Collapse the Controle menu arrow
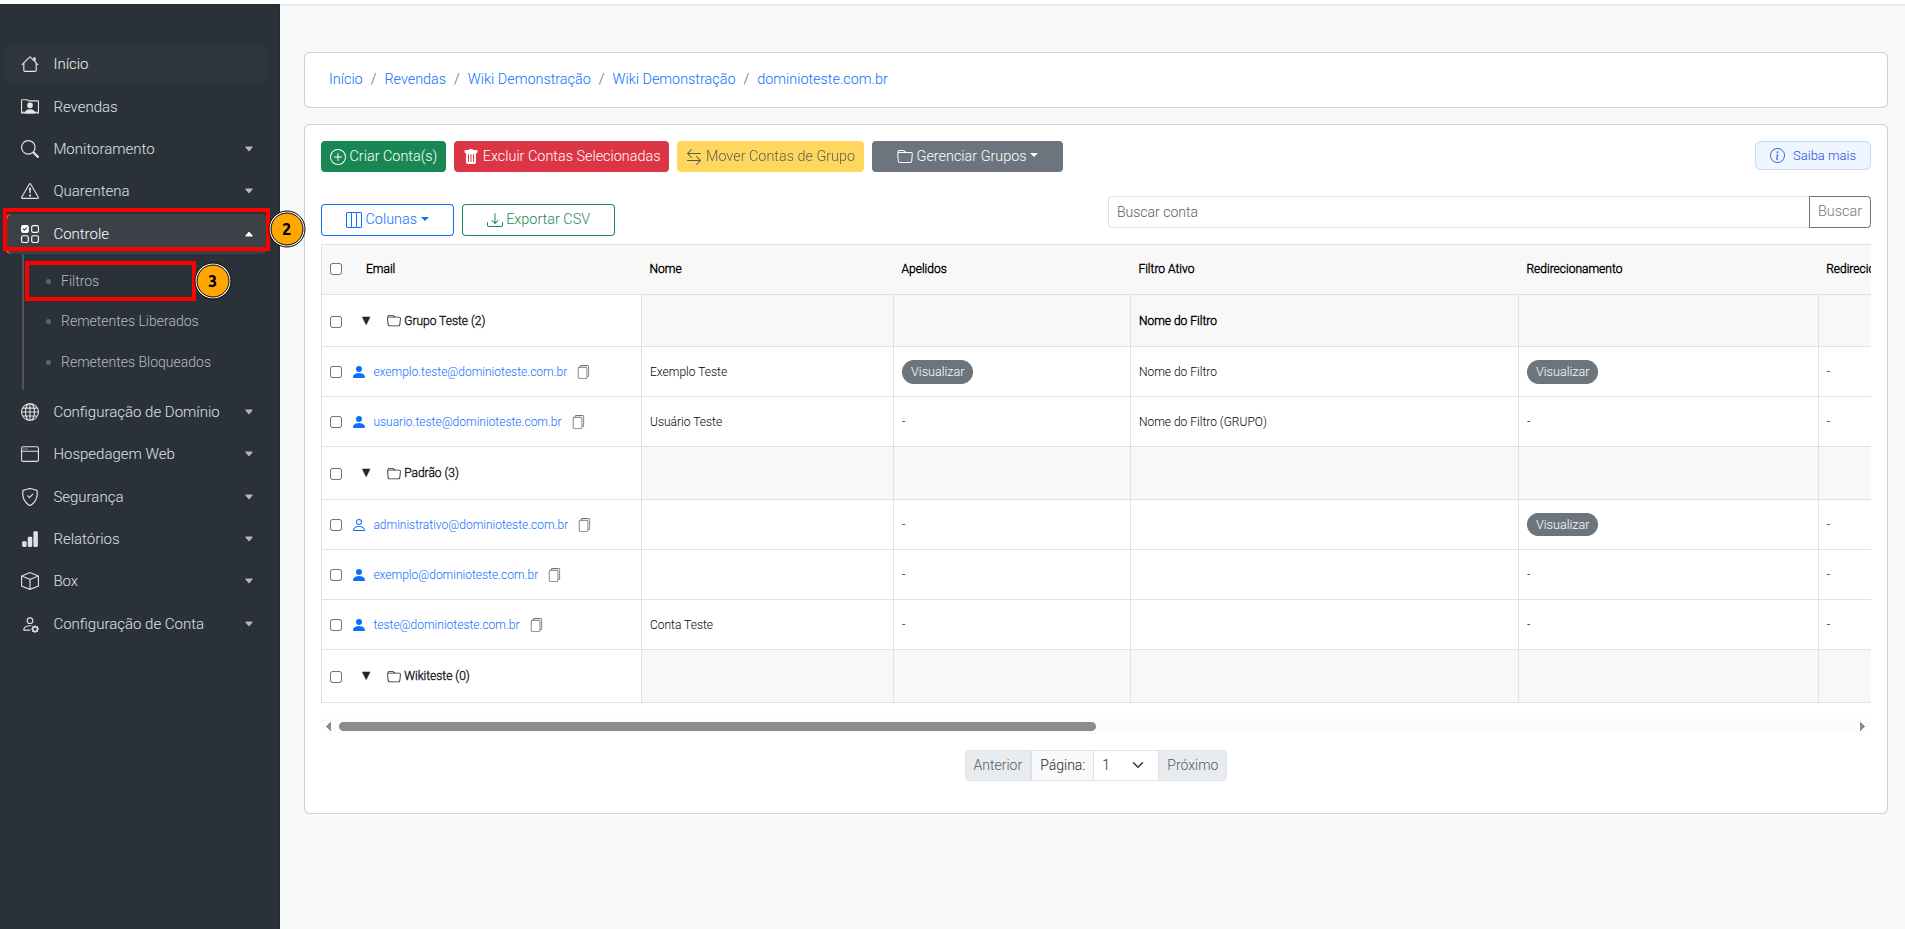This screenshot has width=1905, height=929. pos(249,234)
